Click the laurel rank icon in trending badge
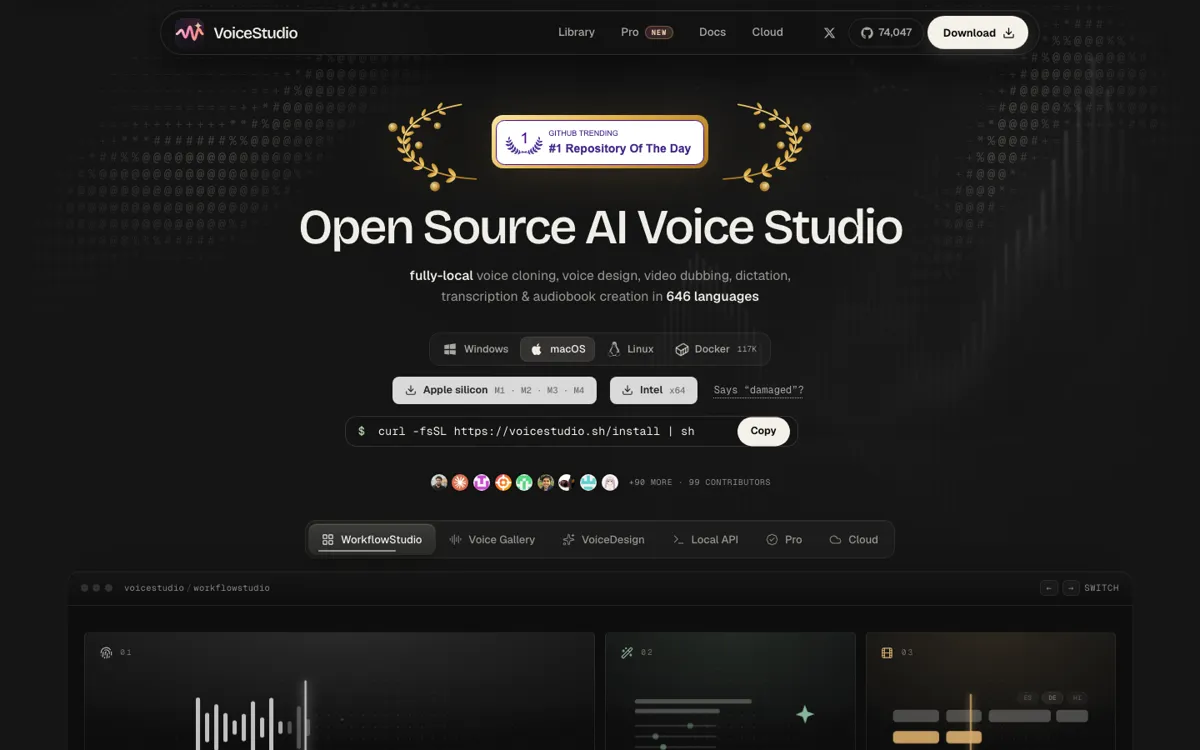Image resolution: width=1200 pixels, height=750 pixels. [x=524, y=142]
